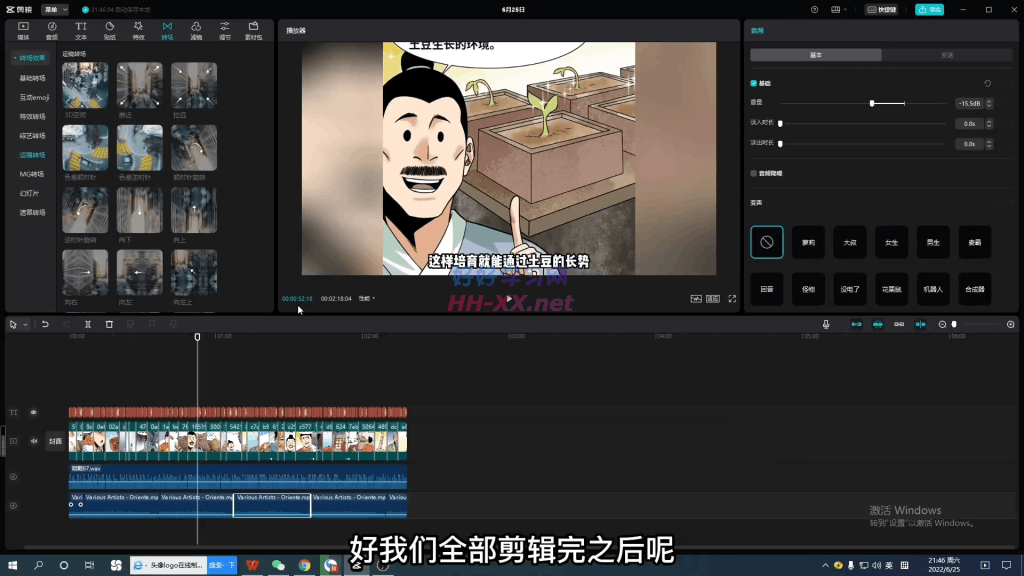The image size is (1024, 576).
Task: Adjust the fade-out duration stepper
Action: 989,144
